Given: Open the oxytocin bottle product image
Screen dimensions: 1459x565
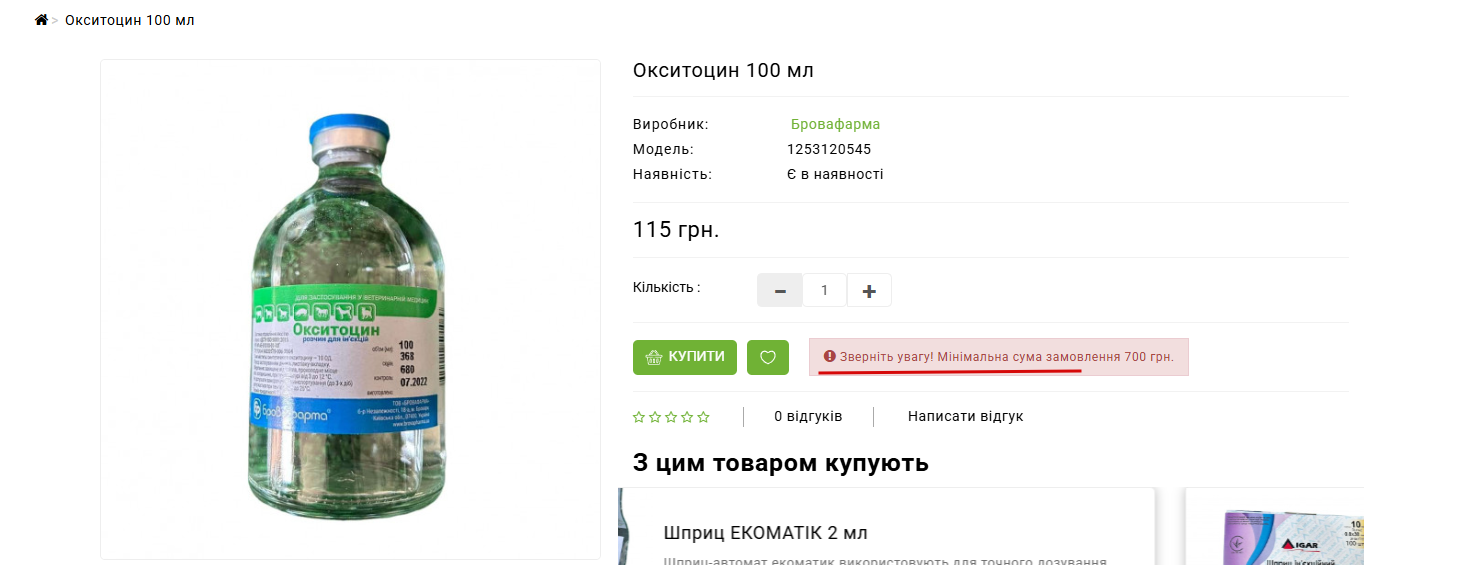Looking at the screenshot, I should coord(350,310).
